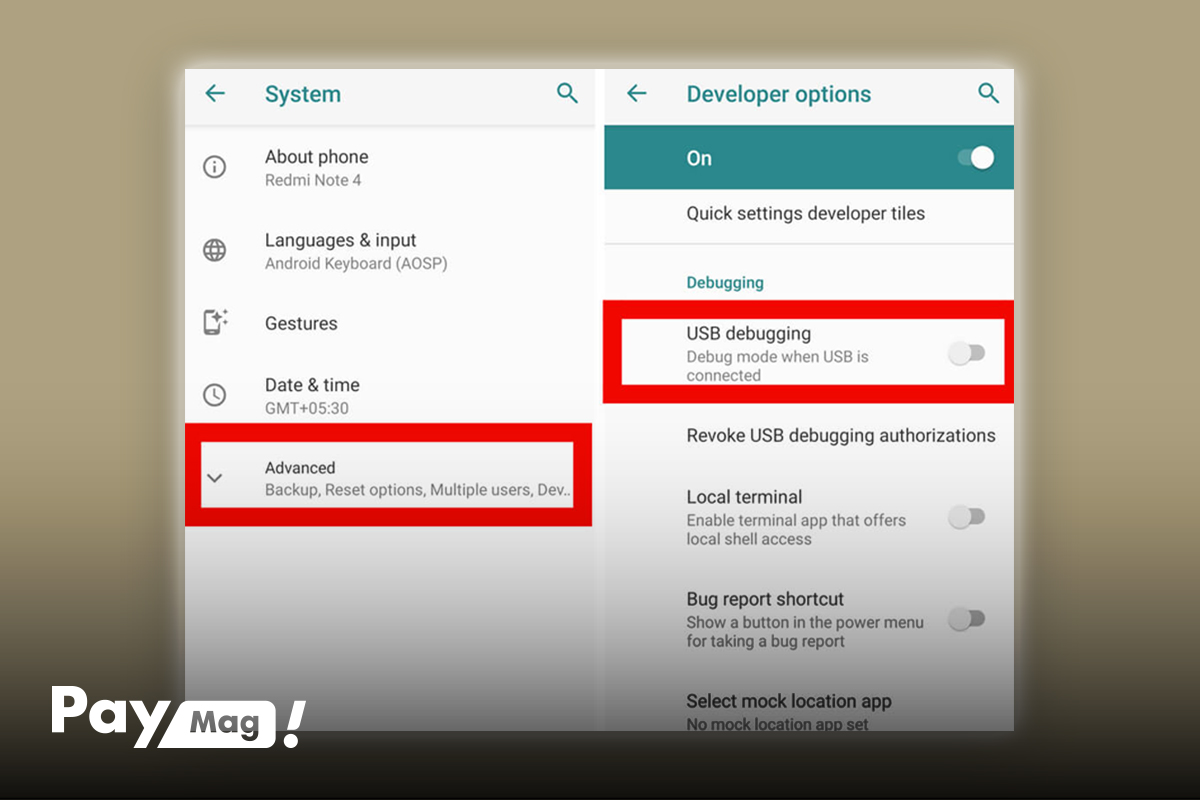Go back from Developer options screen

636,94
